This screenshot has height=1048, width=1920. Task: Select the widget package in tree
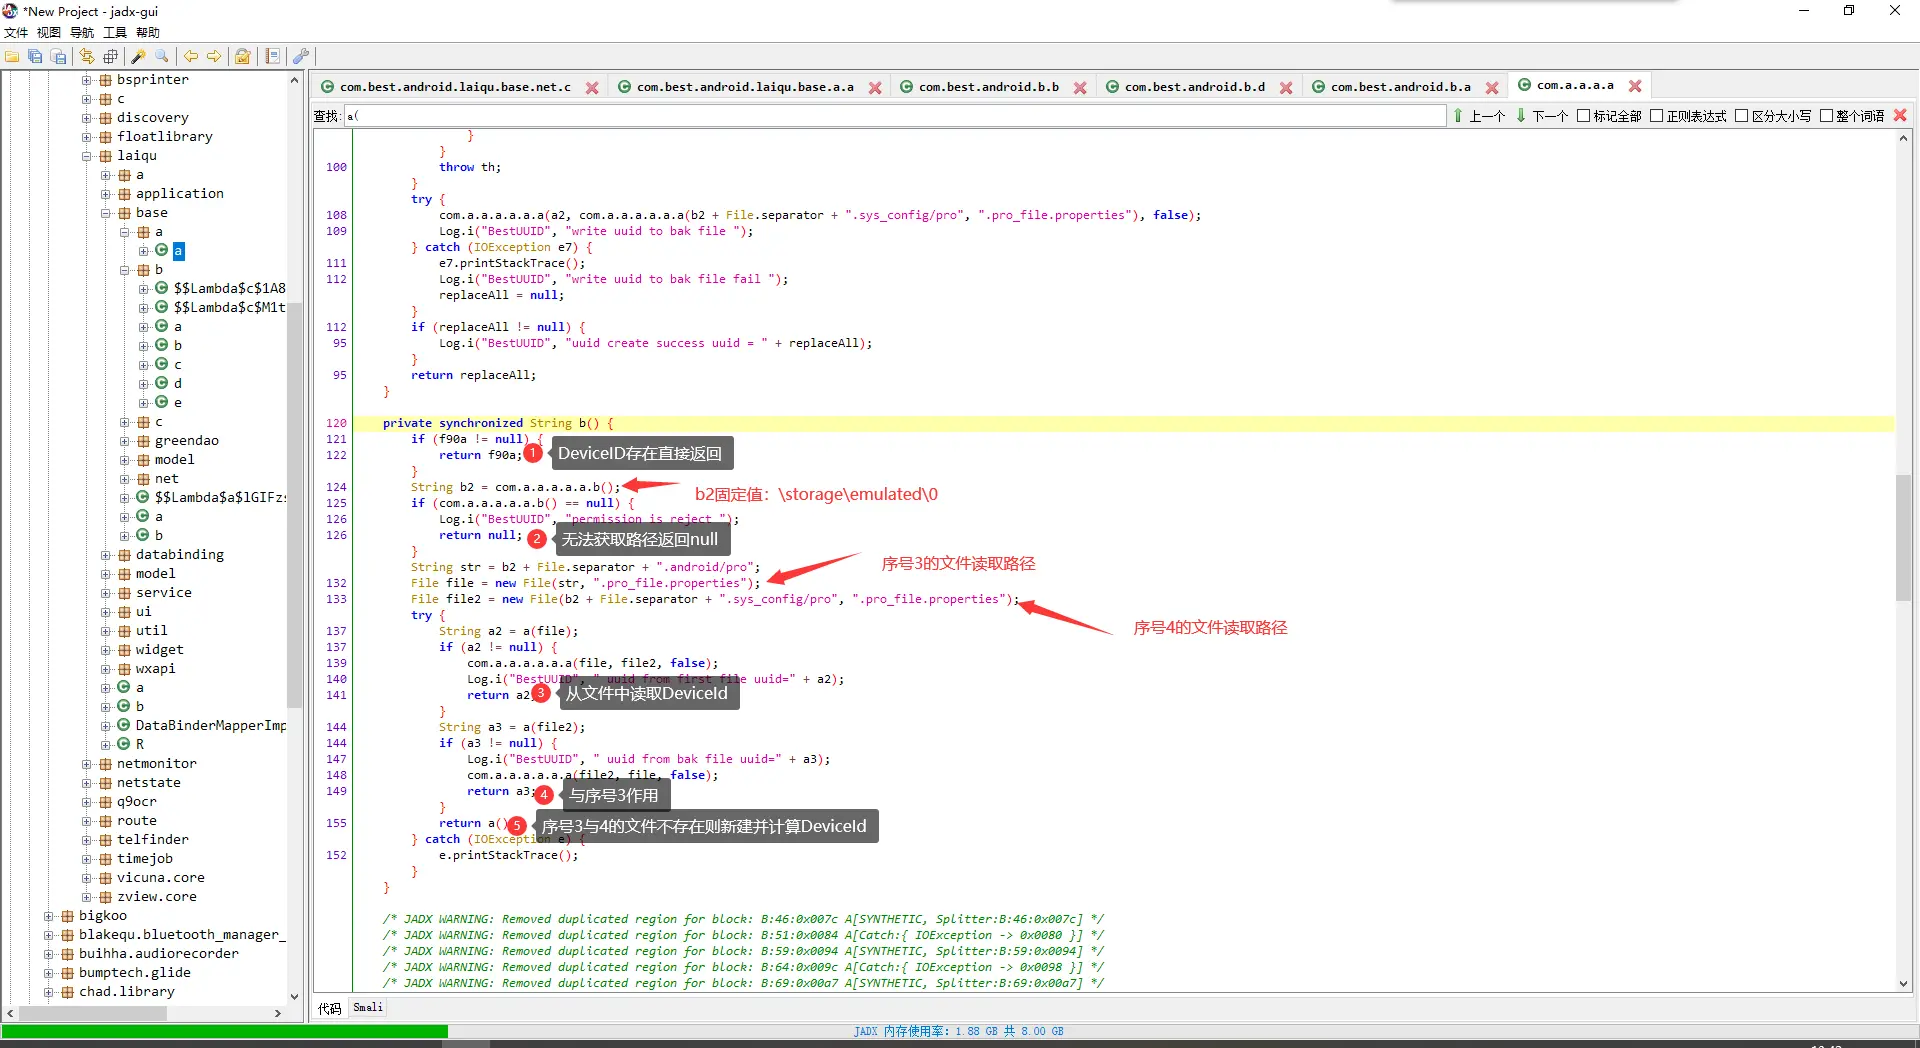(x=159, y=650)
